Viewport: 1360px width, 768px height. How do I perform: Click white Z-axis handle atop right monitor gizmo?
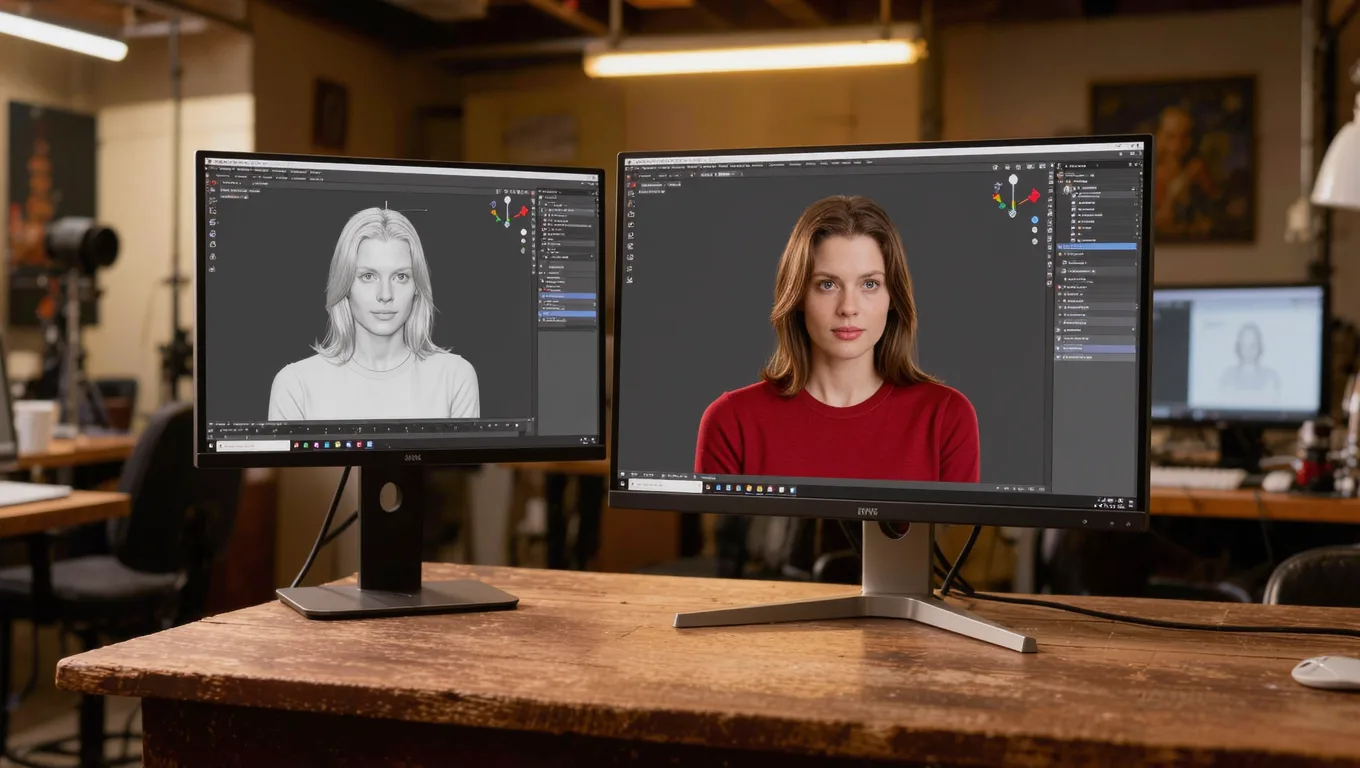coord(1013,180)
